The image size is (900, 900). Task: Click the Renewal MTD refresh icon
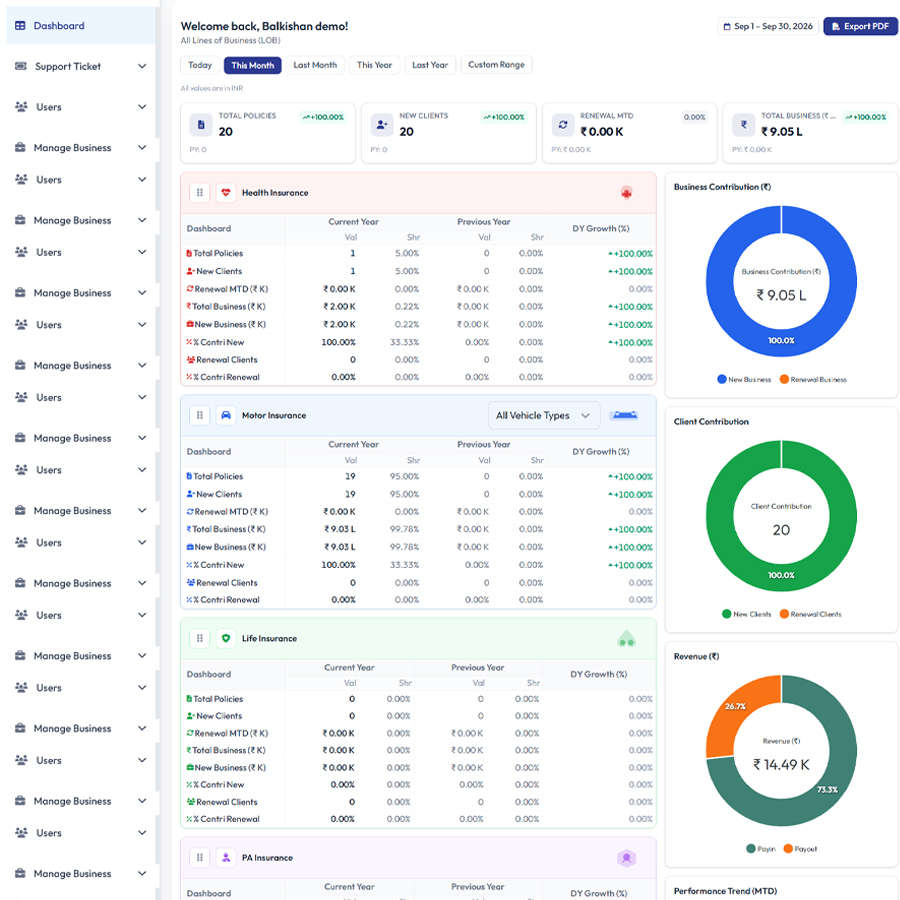[x=562, y=125]
